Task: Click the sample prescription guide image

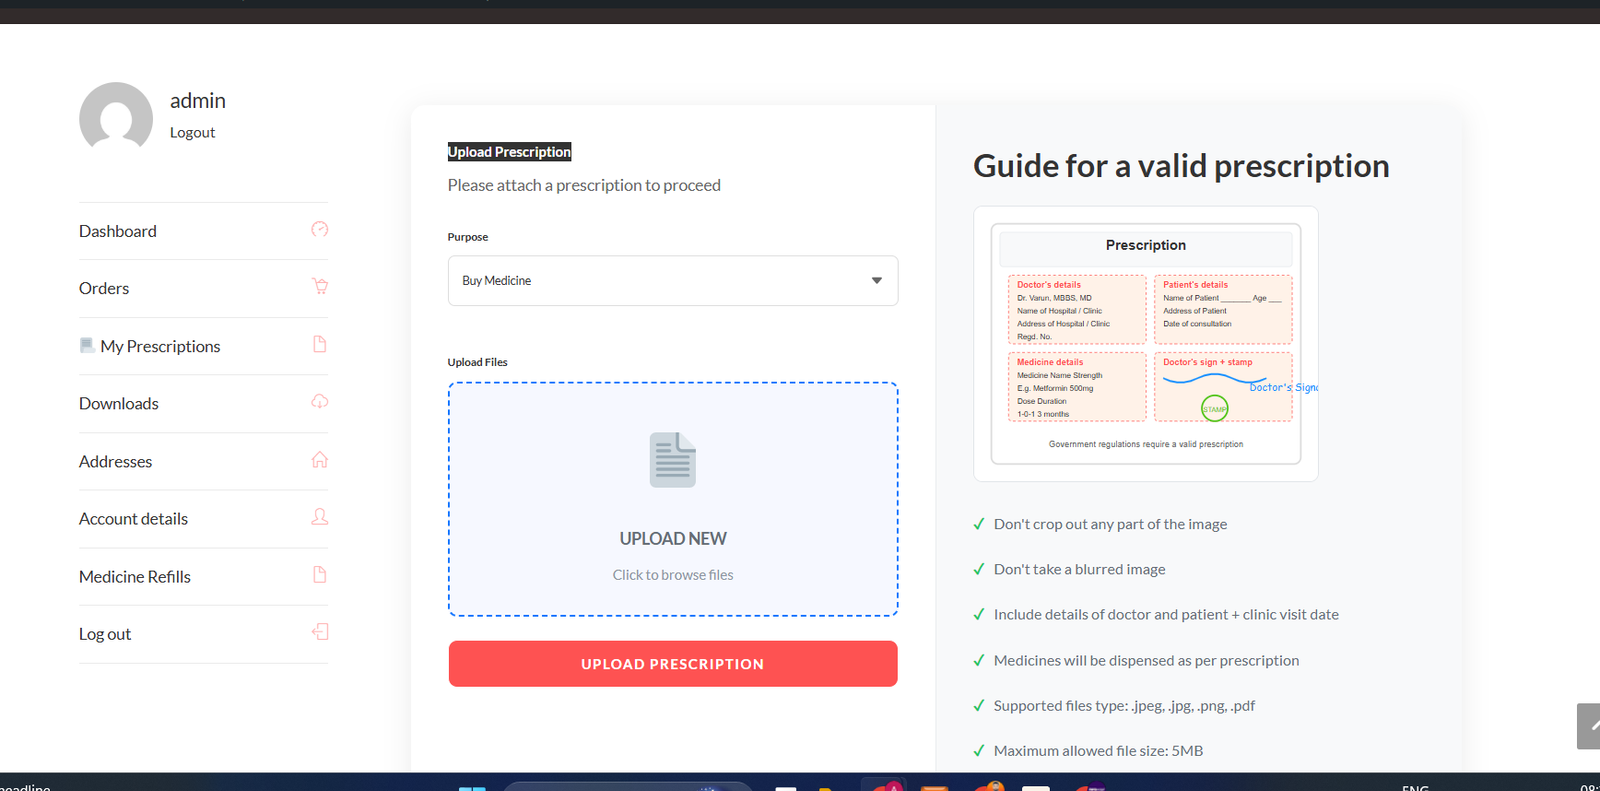Action: 1146,344
